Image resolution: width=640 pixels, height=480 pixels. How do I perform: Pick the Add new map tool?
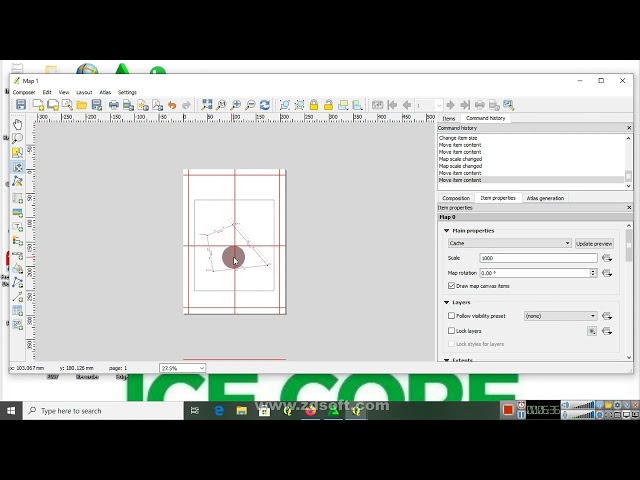coord(18,198)
